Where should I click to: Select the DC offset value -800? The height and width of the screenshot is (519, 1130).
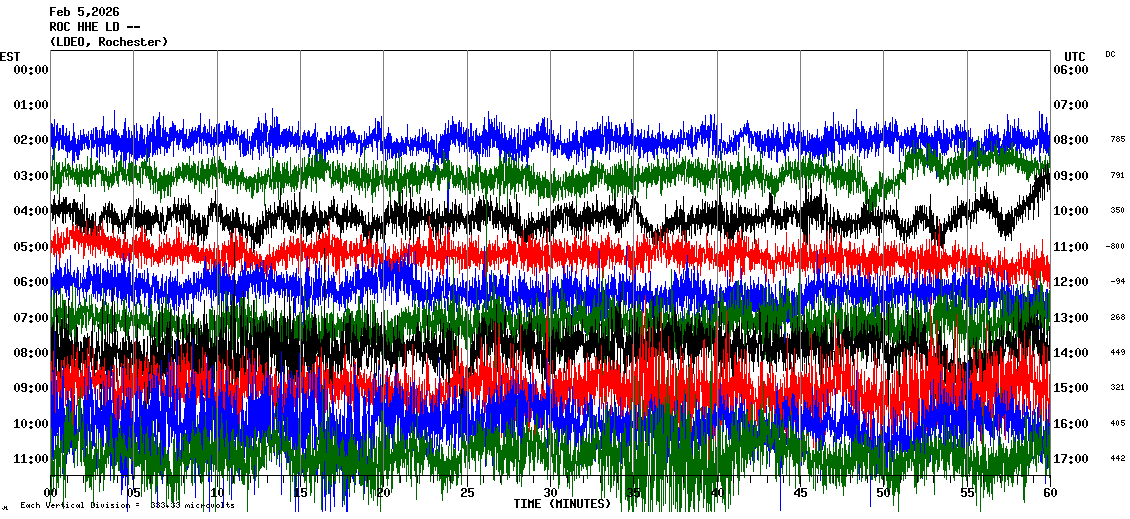[1116, 246]
